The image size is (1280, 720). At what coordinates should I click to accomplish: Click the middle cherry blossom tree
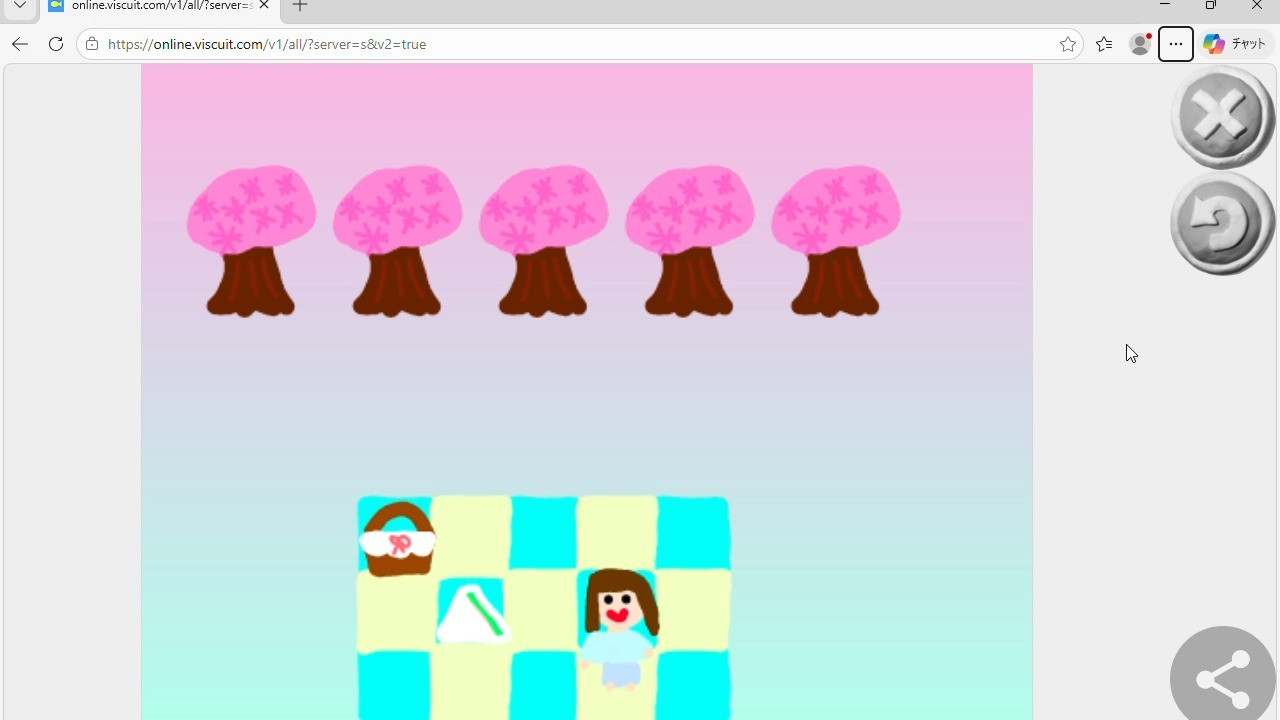pos(543,240)
